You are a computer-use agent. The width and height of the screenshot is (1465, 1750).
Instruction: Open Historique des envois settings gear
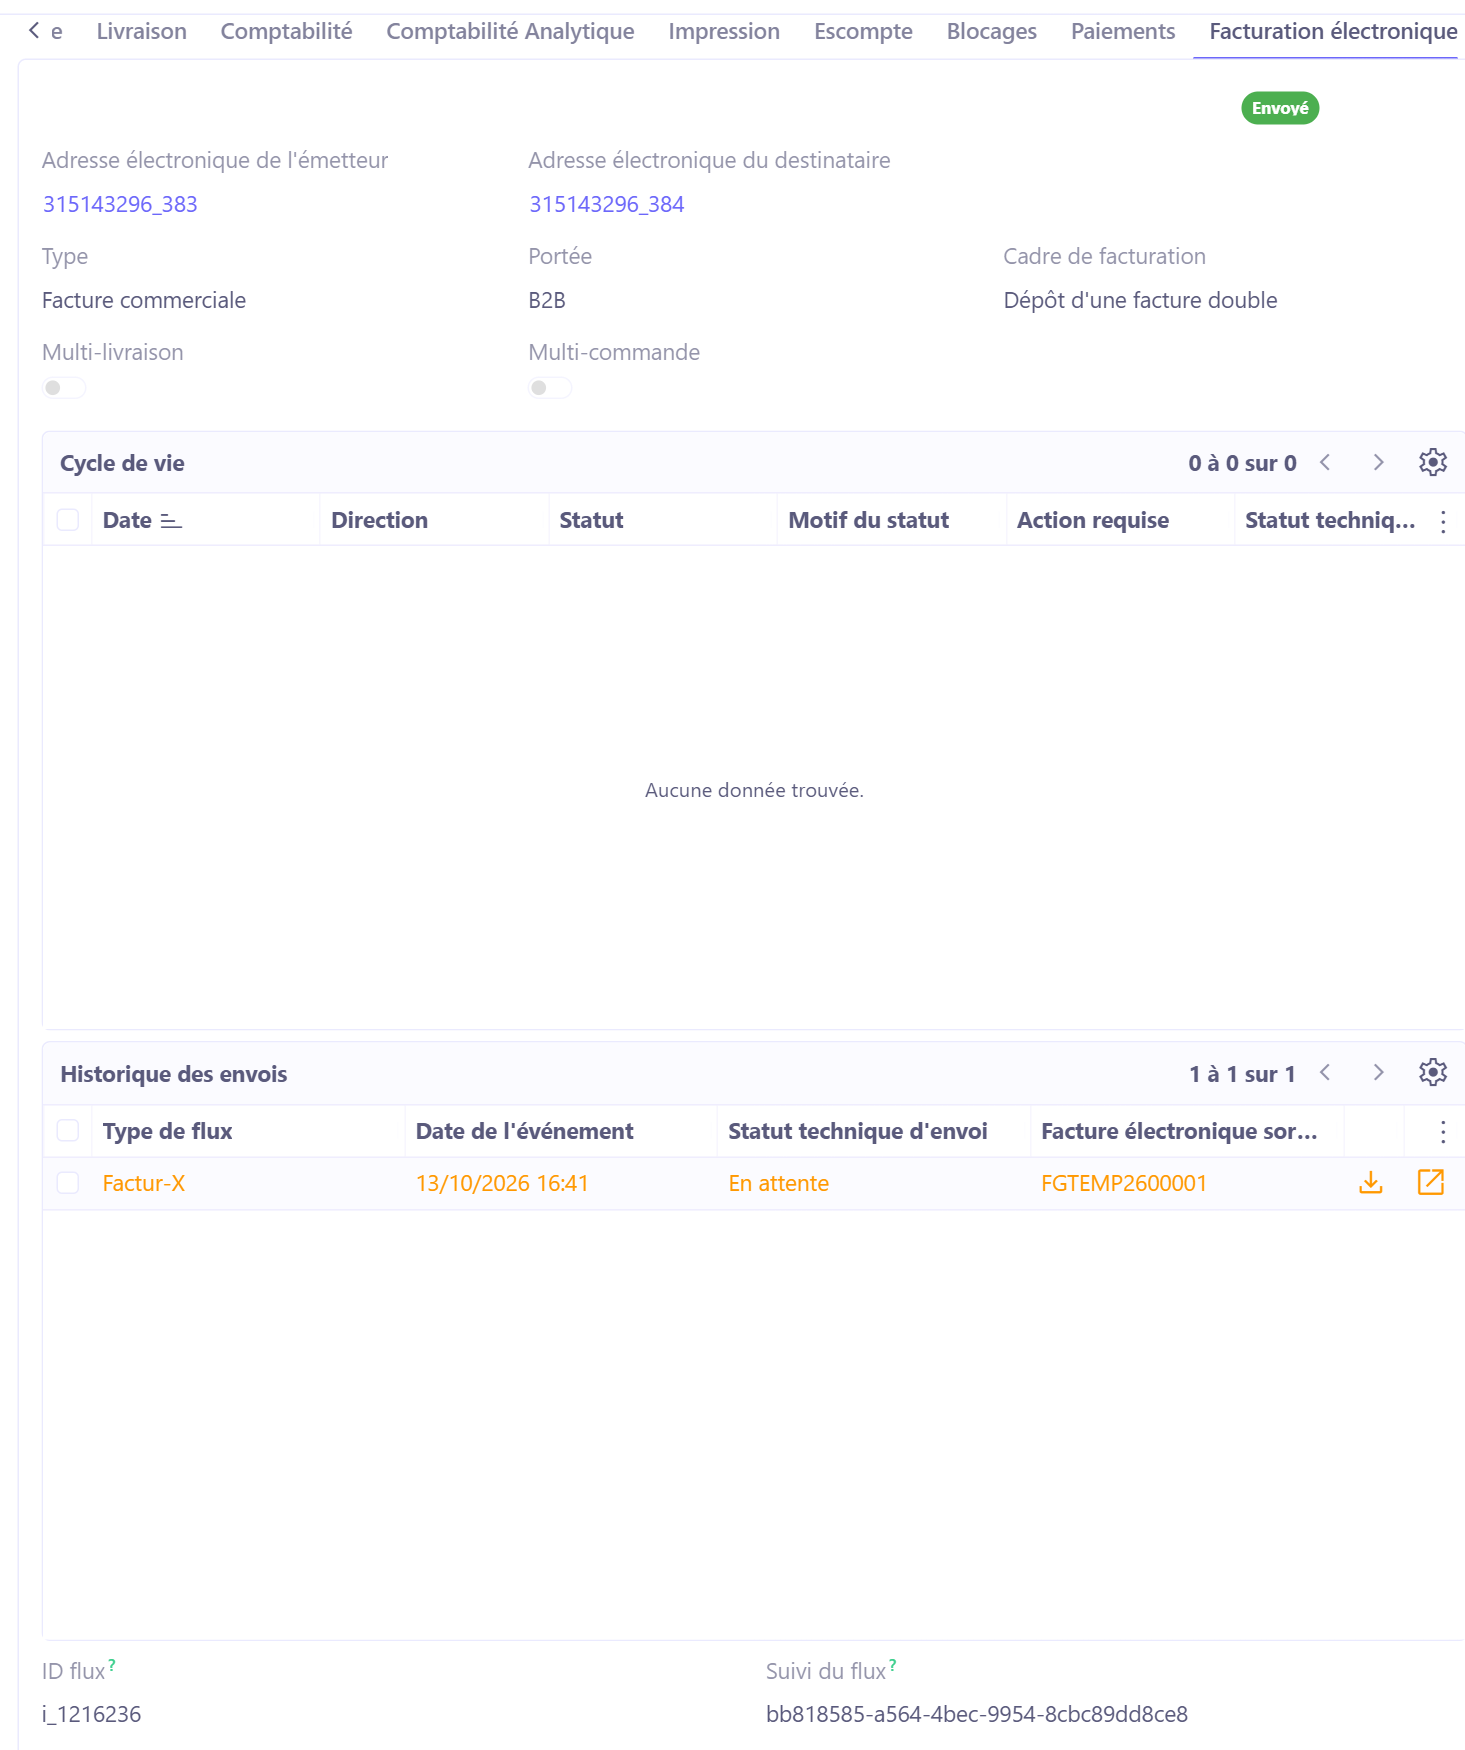[1432, 1073]
